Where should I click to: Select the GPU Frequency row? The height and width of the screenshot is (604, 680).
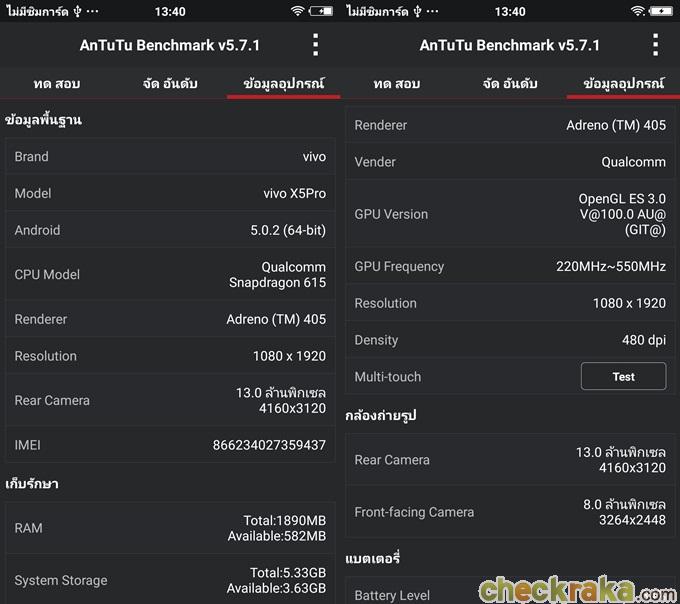click(510, 266)
